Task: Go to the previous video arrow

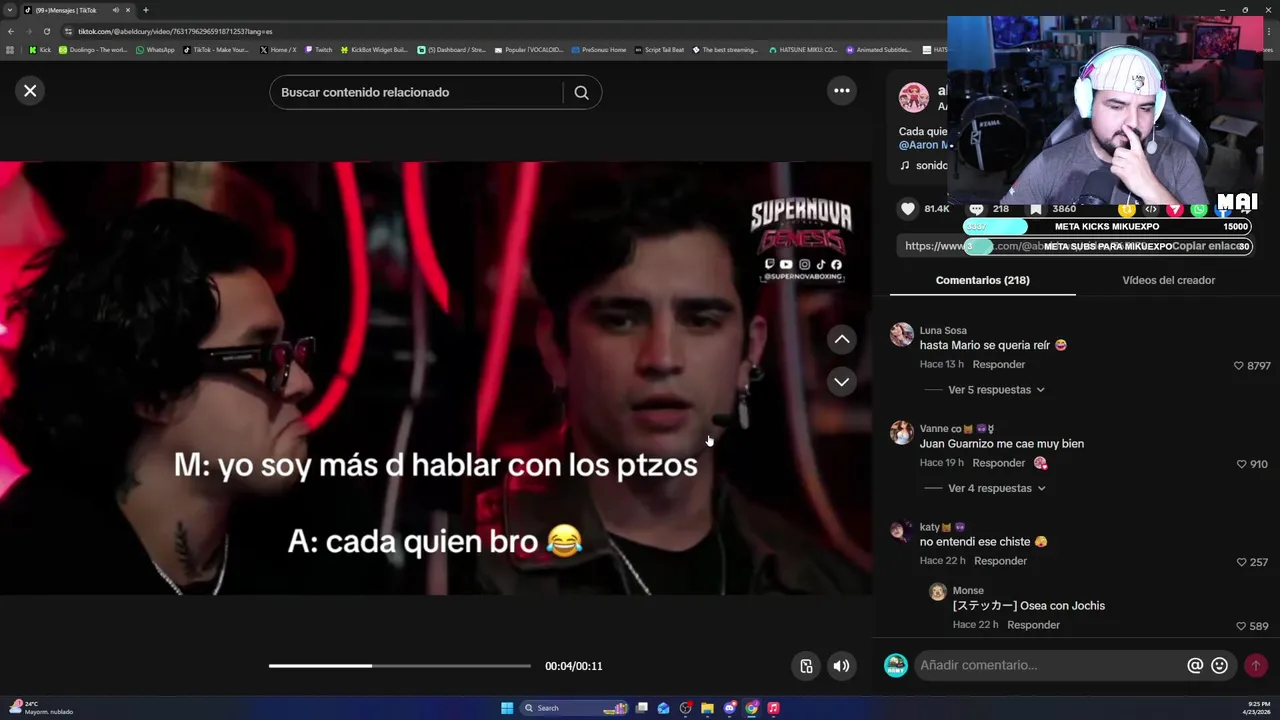Action: click(842, 339)
